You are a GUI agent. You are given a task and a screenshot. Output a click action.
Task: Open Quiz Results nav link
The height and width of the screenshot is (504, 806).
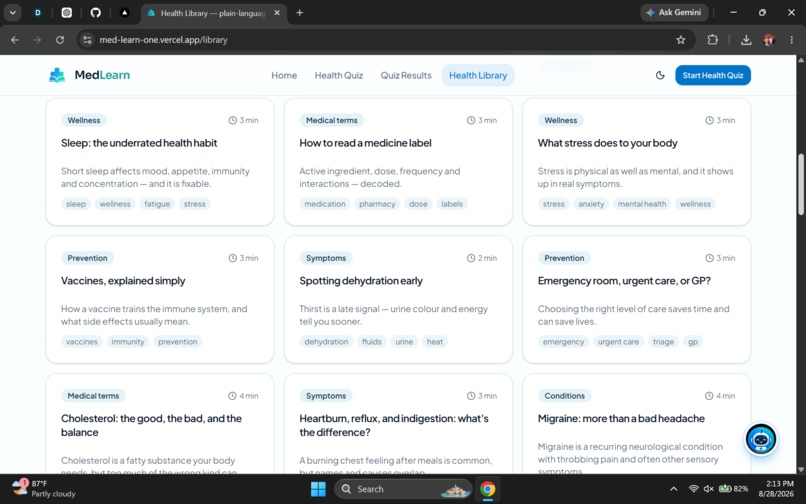click(x=406, y=76)
